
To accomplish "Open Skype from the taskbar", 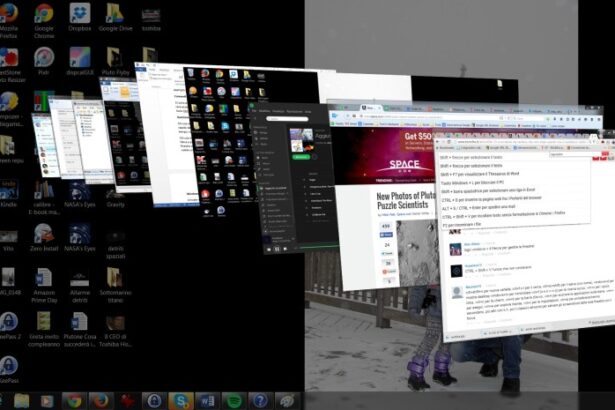I will 179,400.
